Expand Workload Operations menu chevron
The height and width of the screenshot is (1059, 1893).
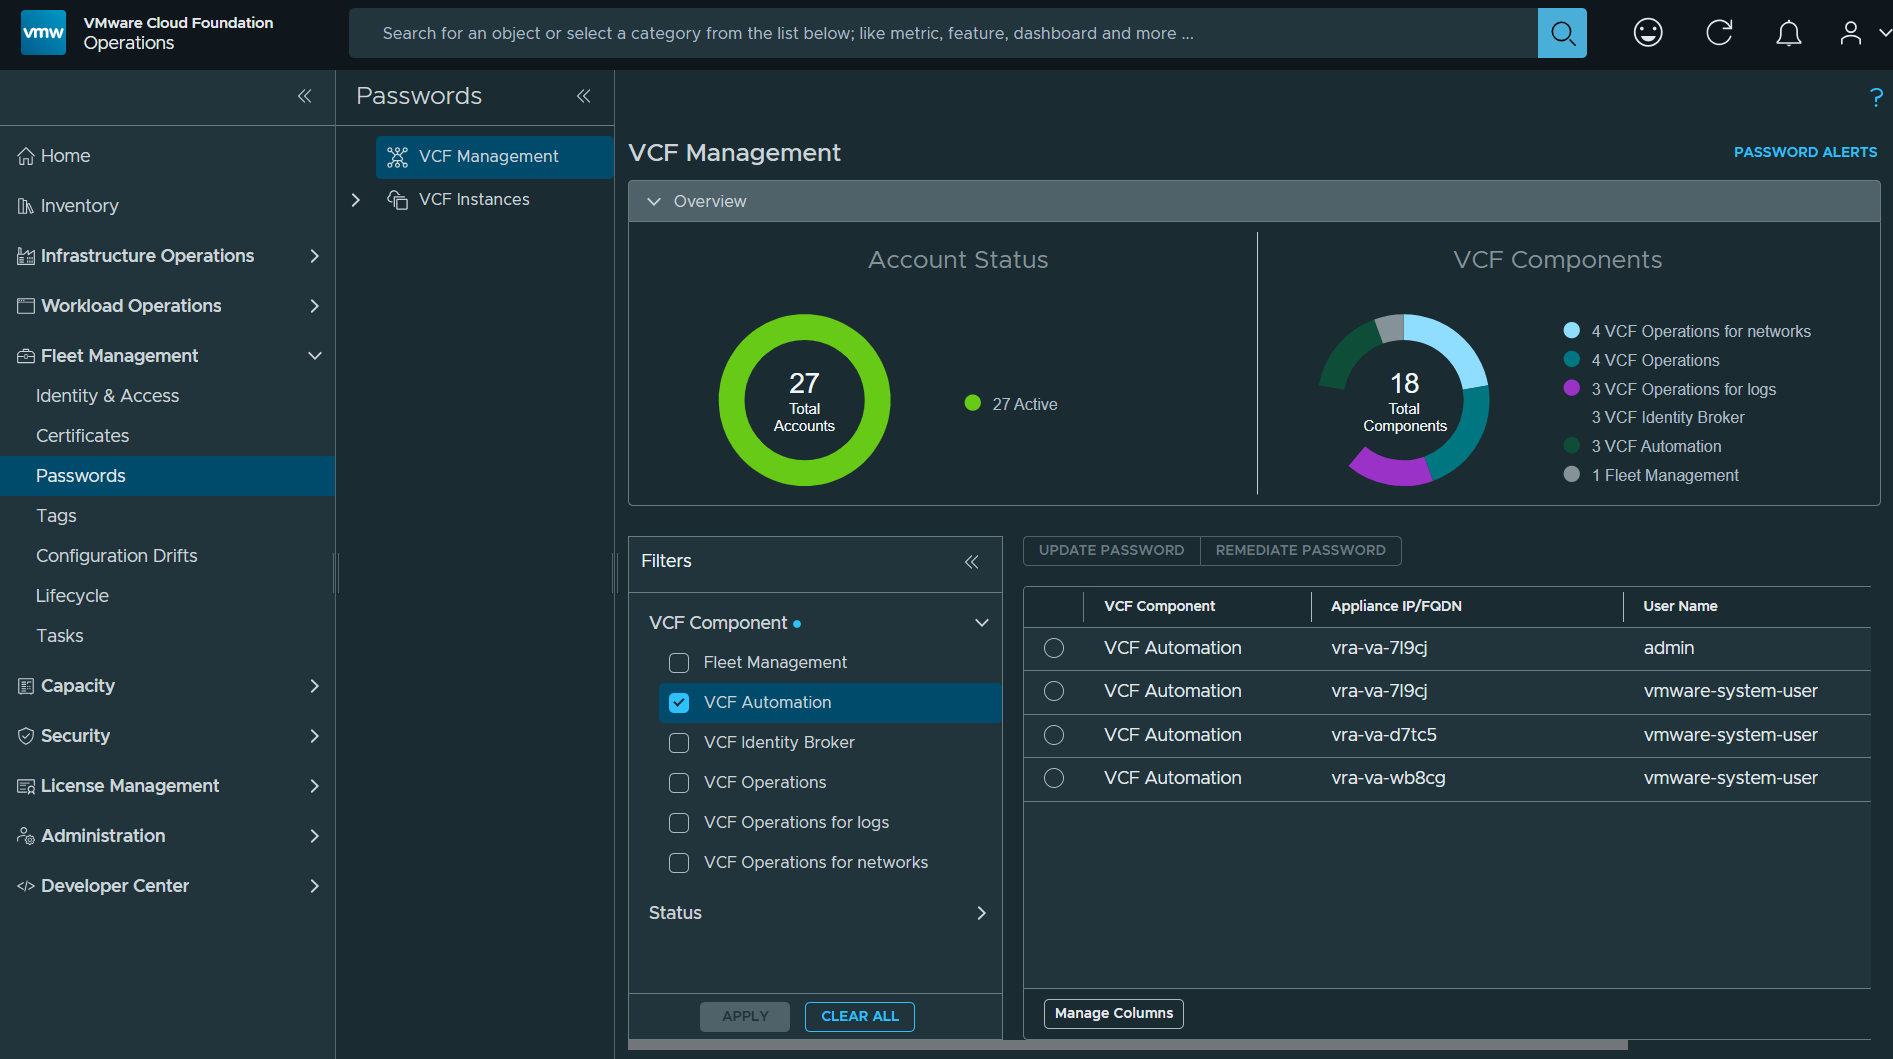(315, 306)
